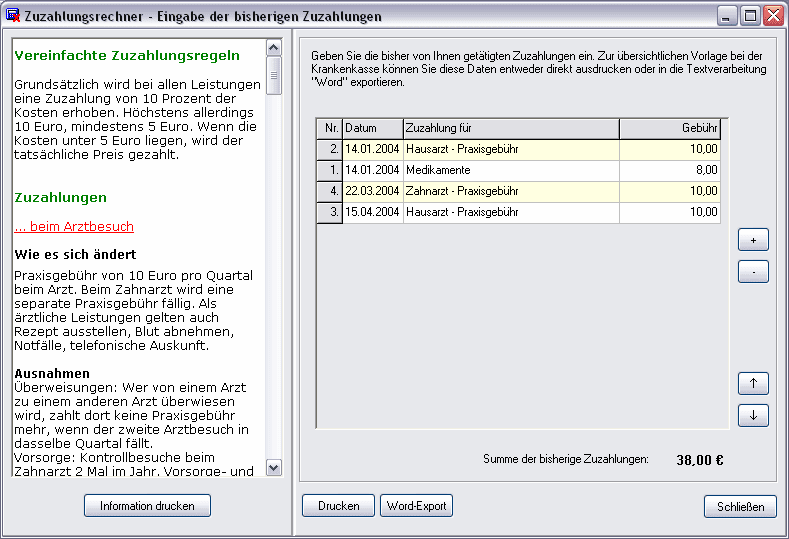This screenshot has height=539, width=789.
Task: Click the fee cell of row 3.
Action: point(670,212)
